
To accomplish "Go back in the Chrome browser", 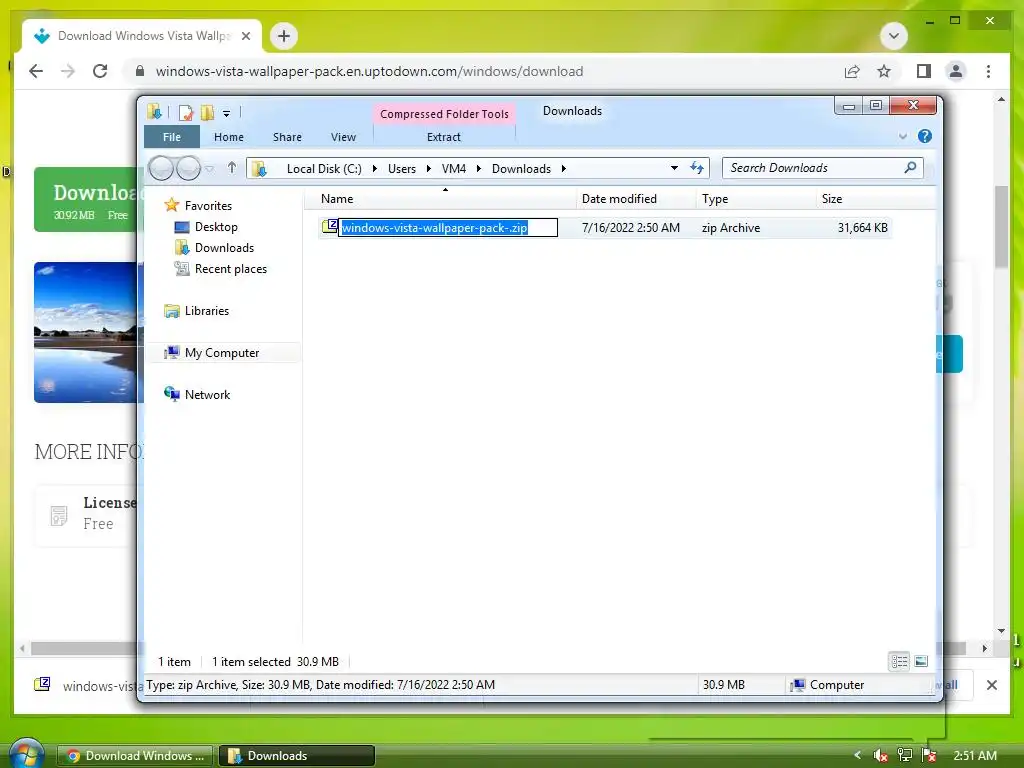I will point(36,71).
